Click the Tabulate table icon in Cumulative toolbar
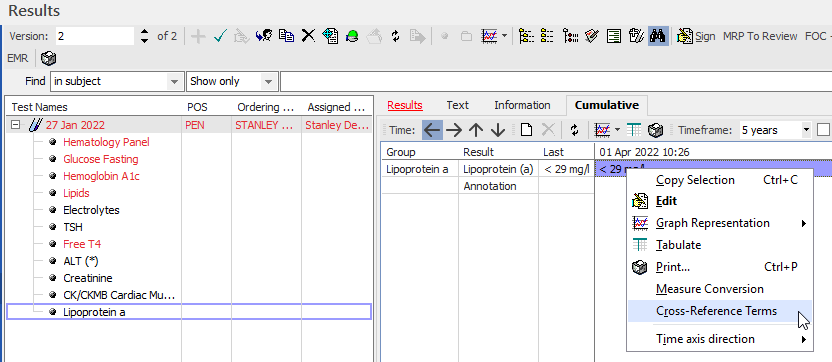The height and width of the screenshot is (362, 832). click(634, 130)
